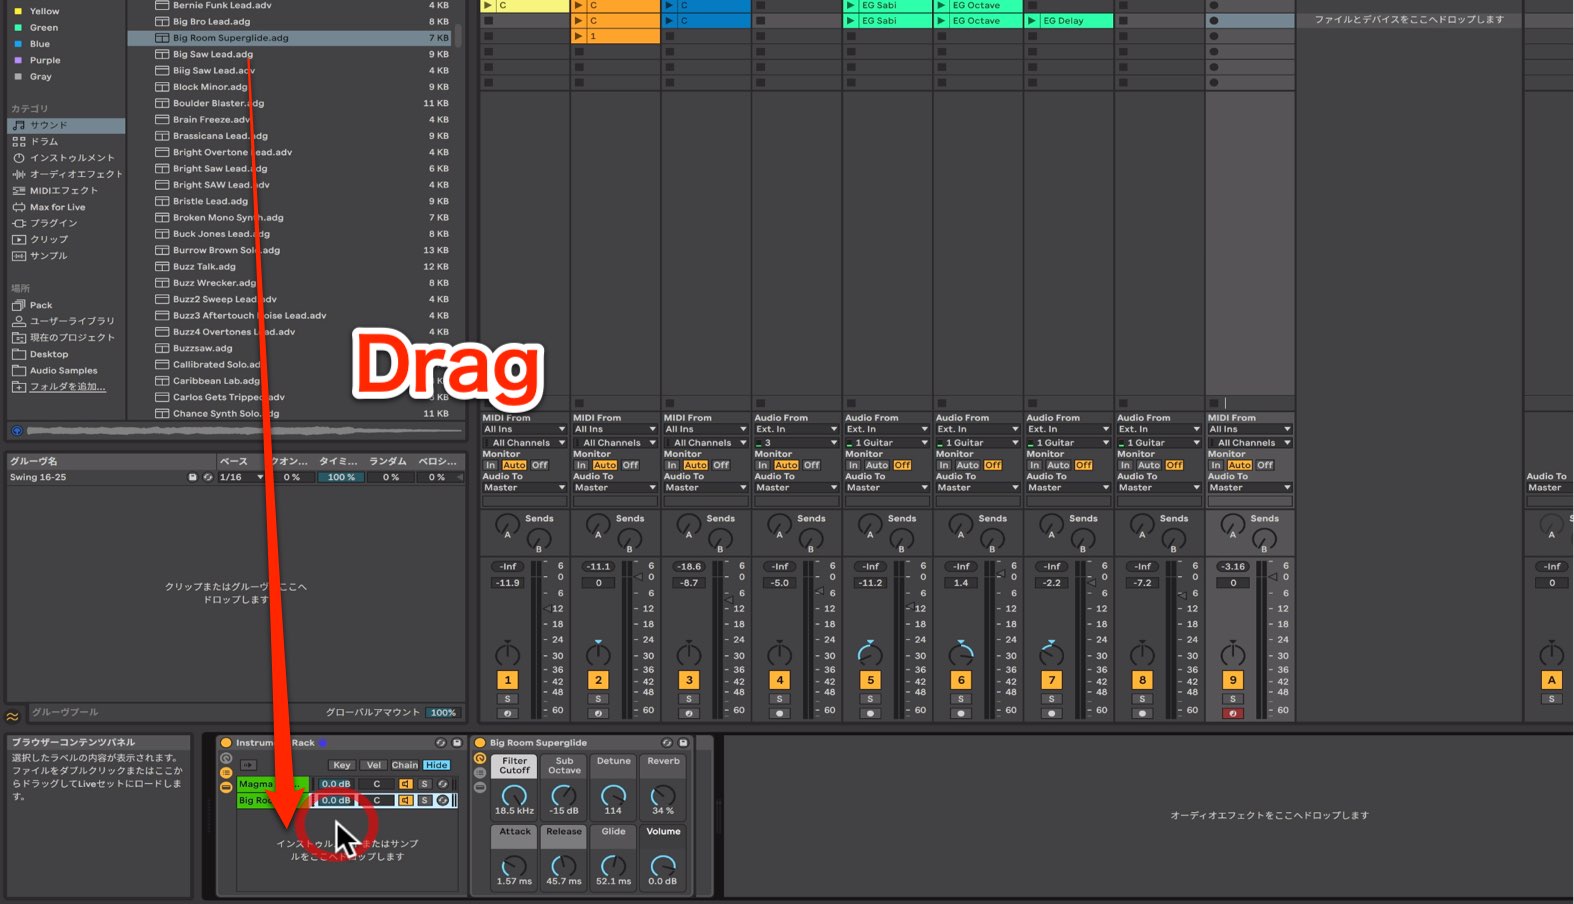Image resolution: width=1574 pixels, height=904 pixels.
Task: Open the Max for Live category
Action: 49,207
